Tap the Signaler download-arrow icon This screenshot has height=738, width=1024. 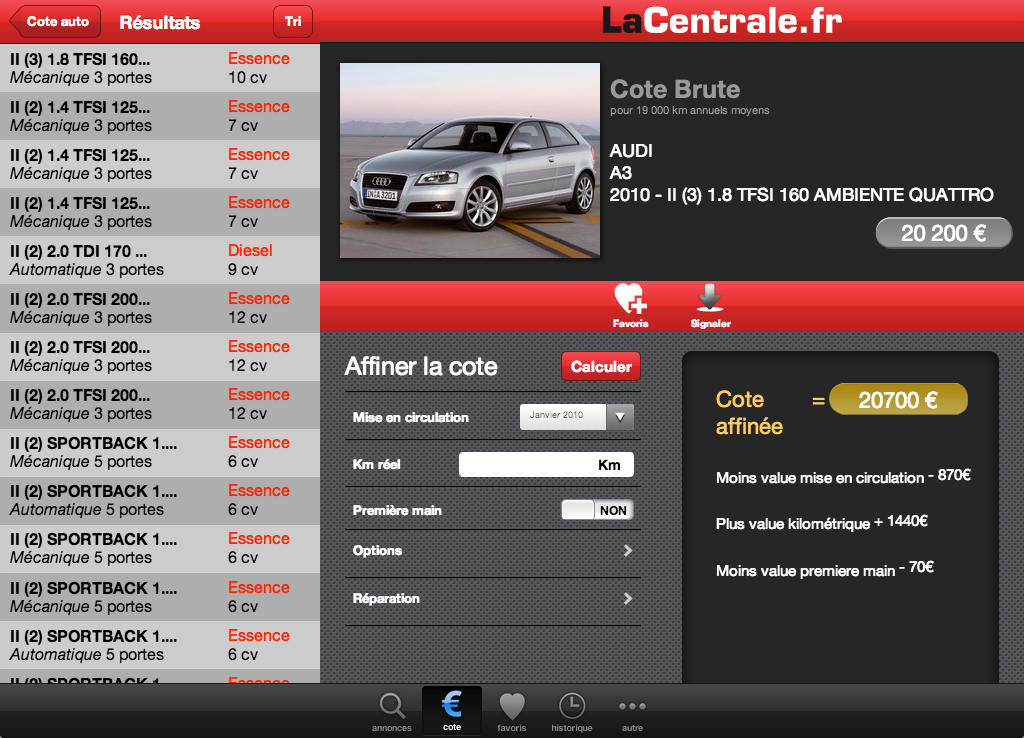(x=711, y=305)
